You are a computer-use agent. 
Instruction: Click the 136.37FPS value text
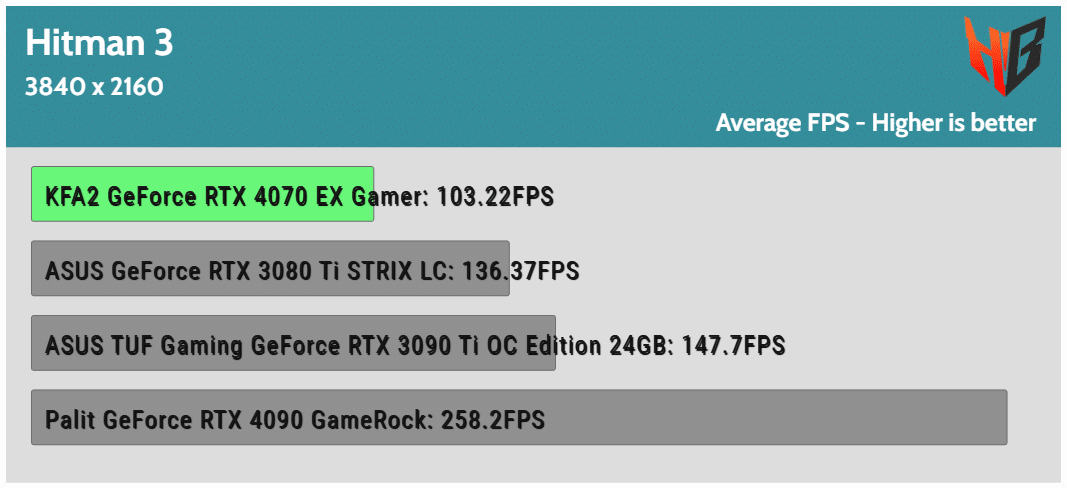pos(521,272)
